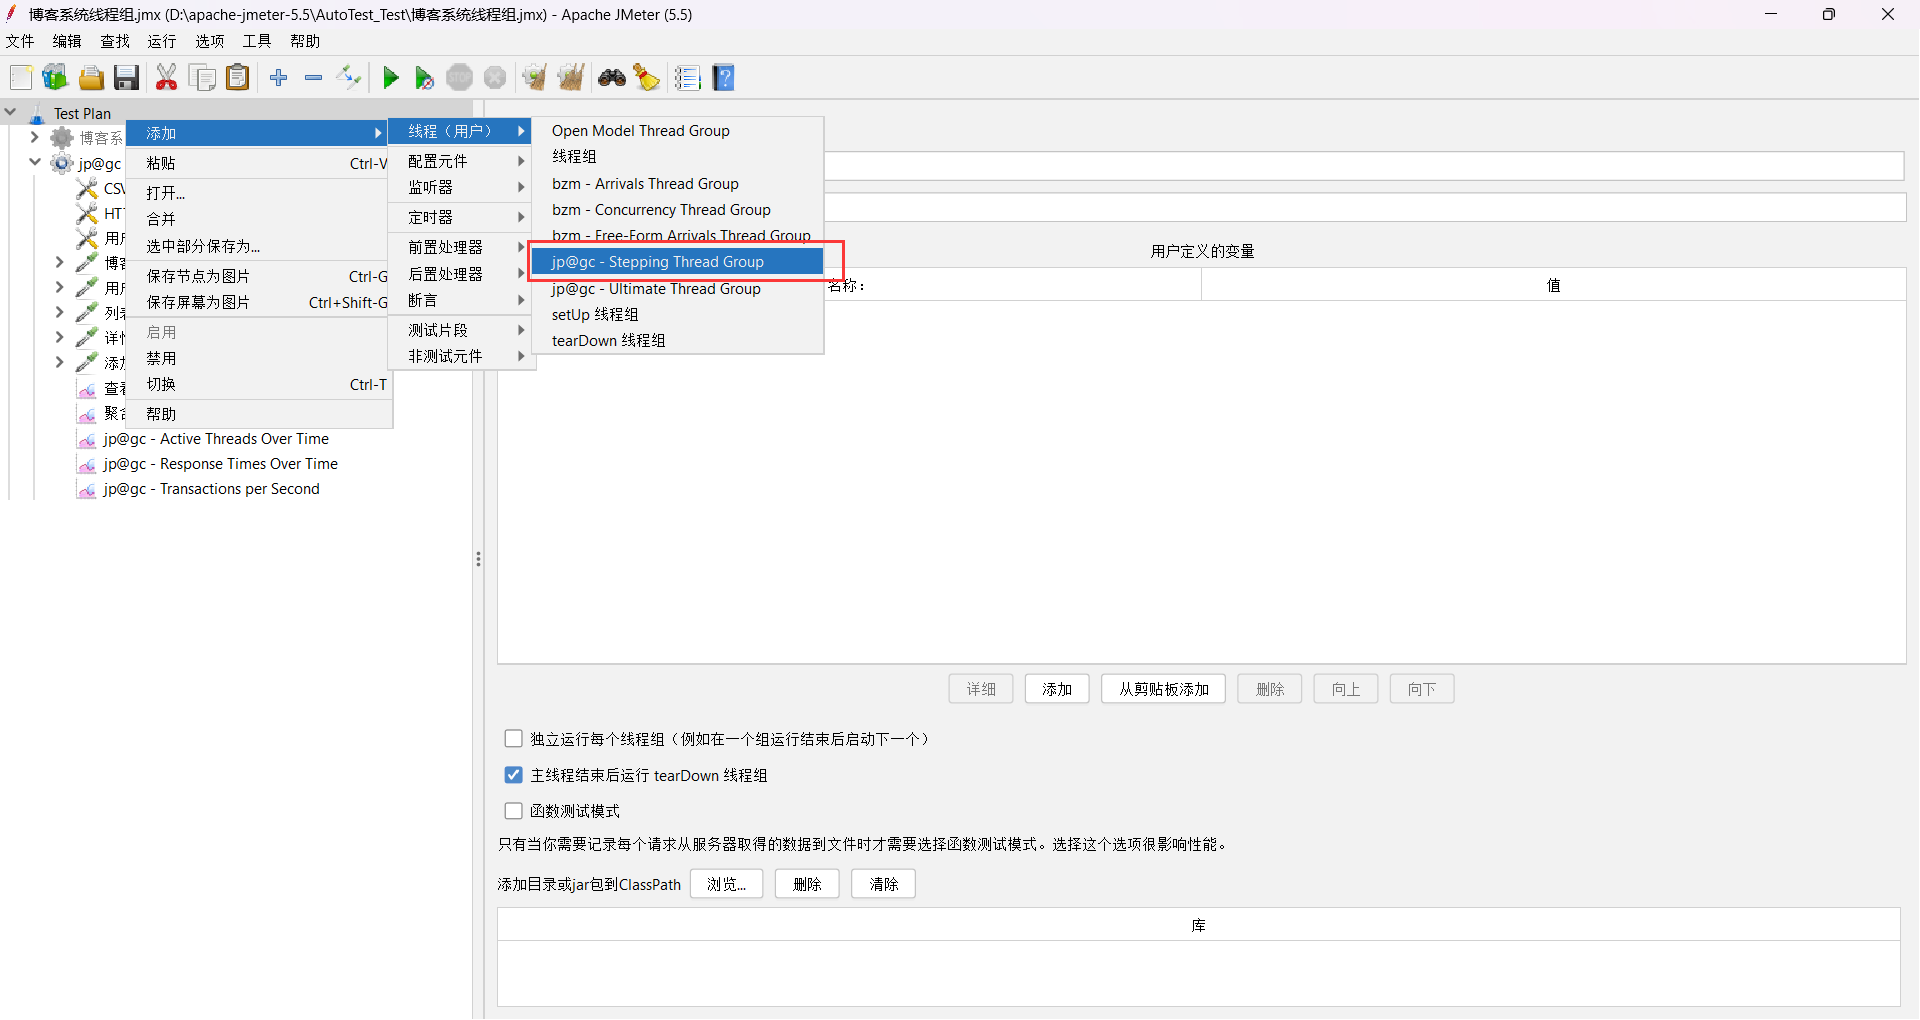This screenshot has width=1920, height=1020.
Task: Click 保存节点为图片 in context menu
Action: pos(259,276)
